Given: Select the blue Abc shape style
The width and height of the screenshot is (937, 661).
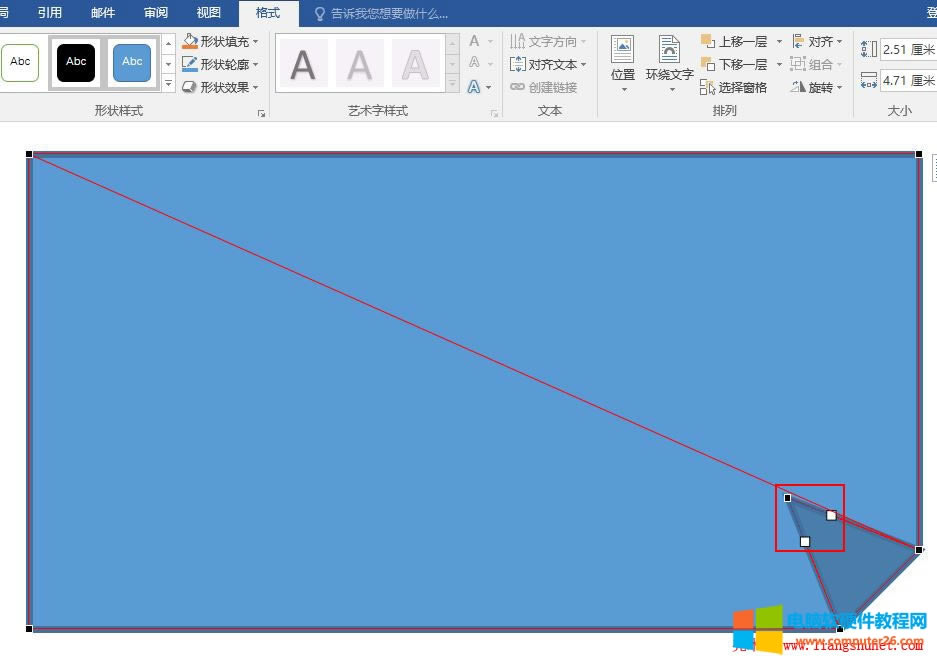Looking at the screenshot, I should pyautogui.click(x=132, y=62).
